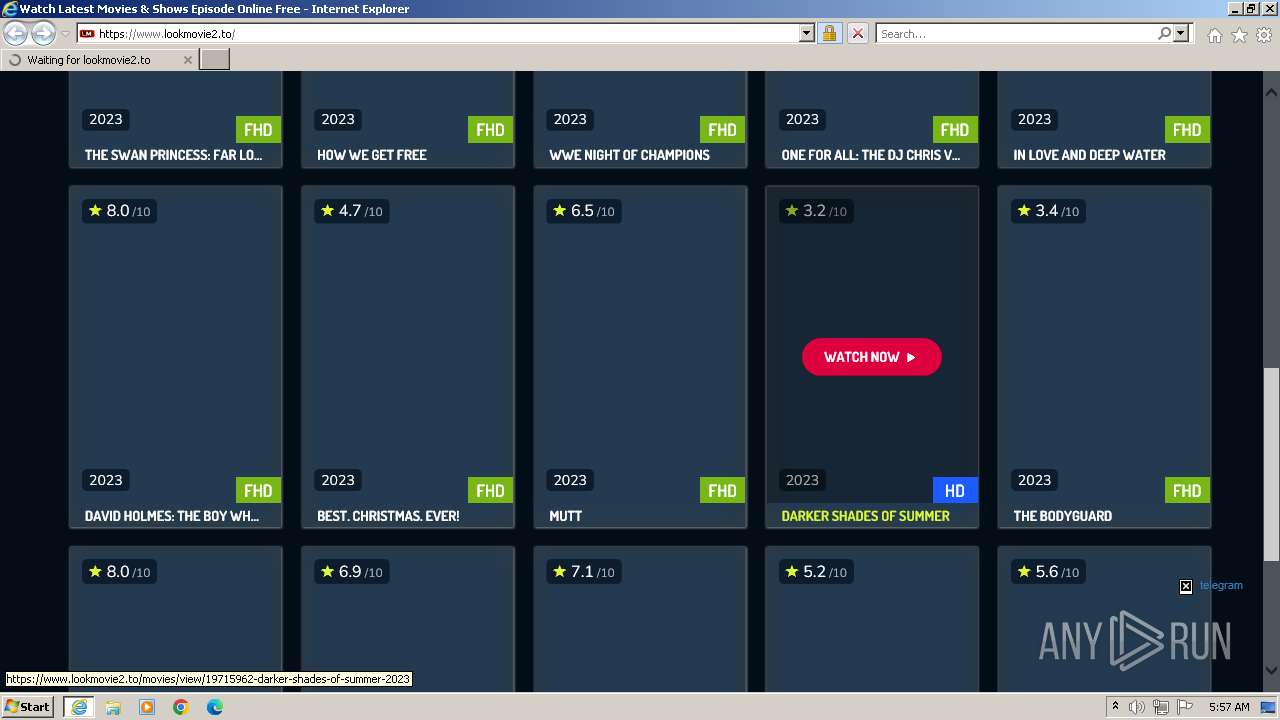Click the 8.0/10 rating on David Holmes
Image resolution: width=1280 pixels, height=720 pixels.
click(x=119, y=211)
